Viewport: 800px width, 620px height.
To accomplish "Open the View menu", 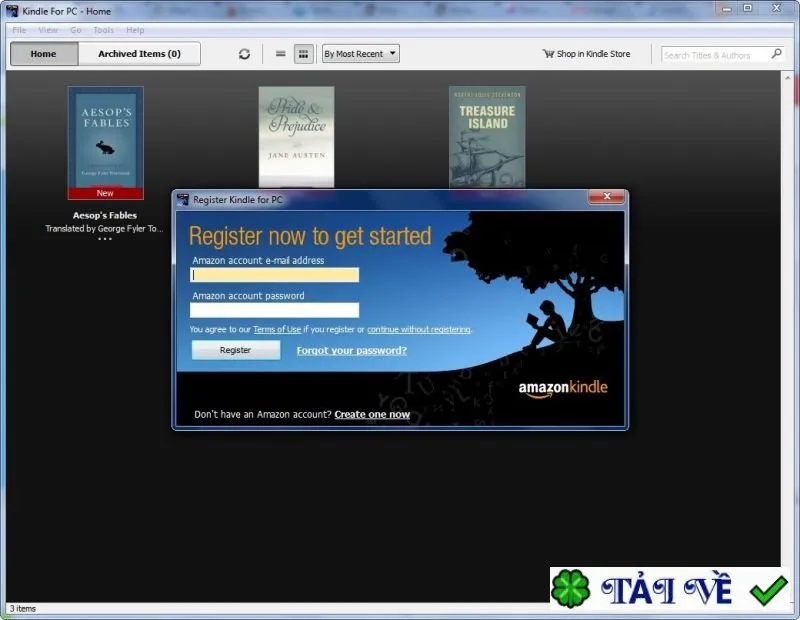I will 48,30.
